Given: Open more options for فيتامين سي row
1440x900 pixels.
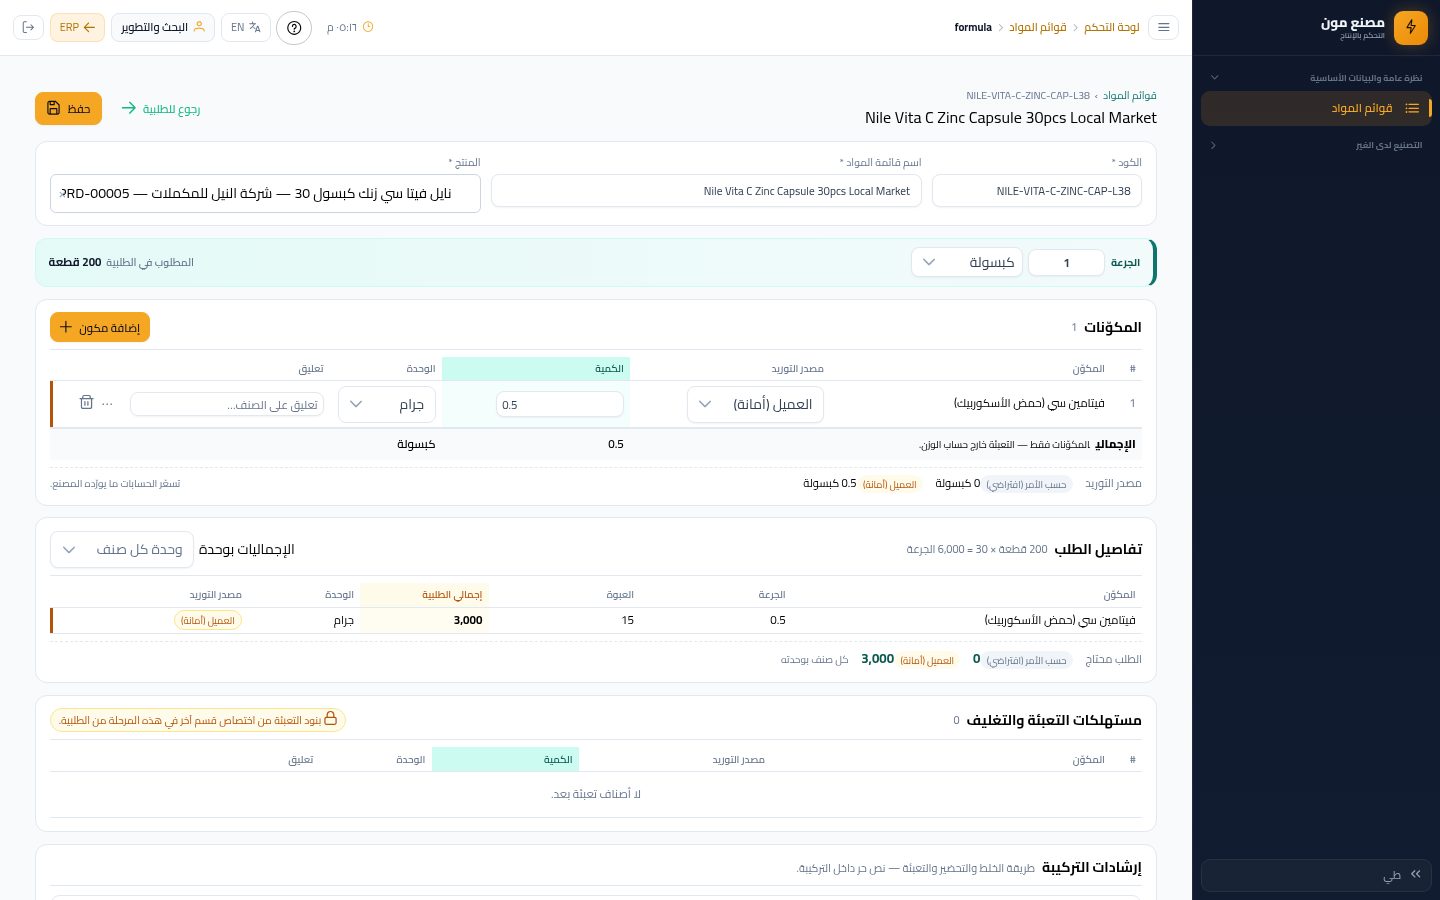Looking at the screenshot, I should [108, 403].
